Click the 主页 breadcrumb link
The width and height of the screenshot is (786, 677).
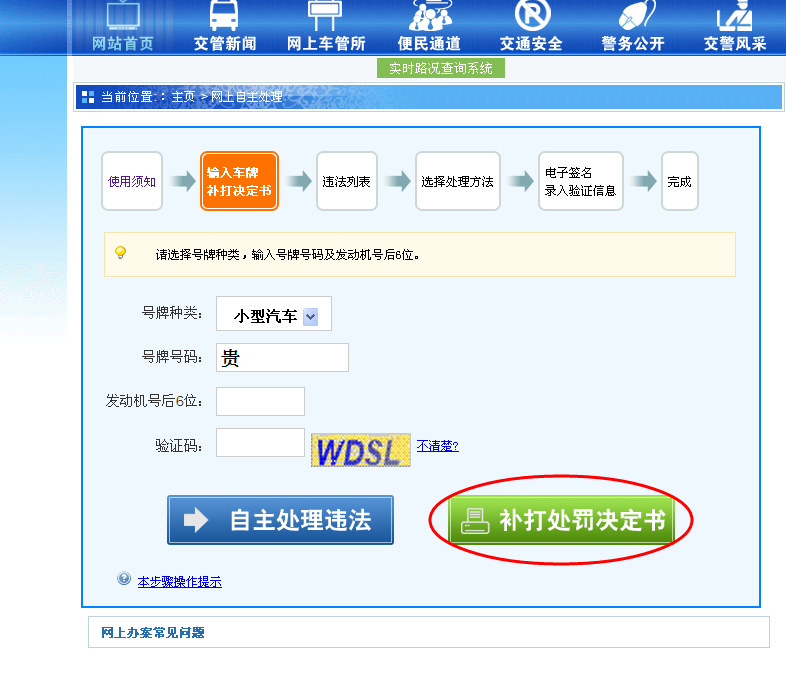(x=183, y=97)
